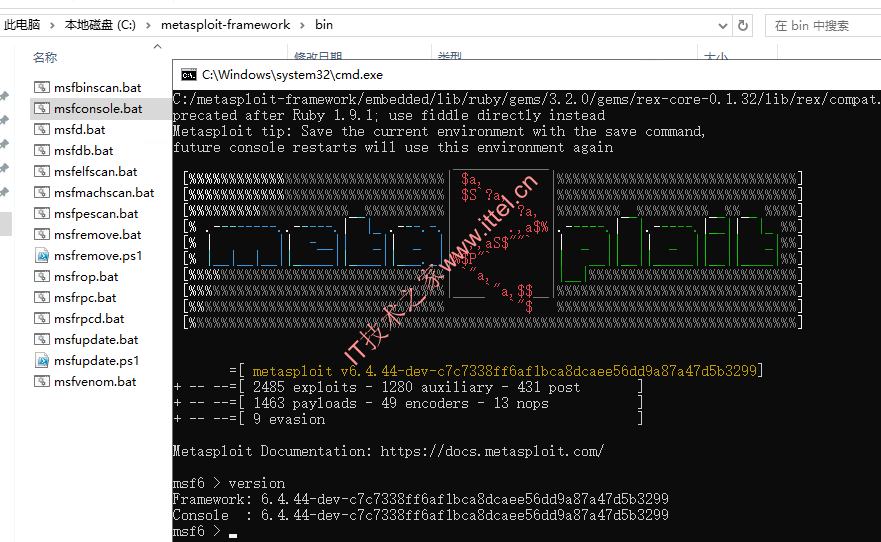881x542 pixels.
Task: Select the msfremove.bat file name
Action: click(x=98, y=235)
